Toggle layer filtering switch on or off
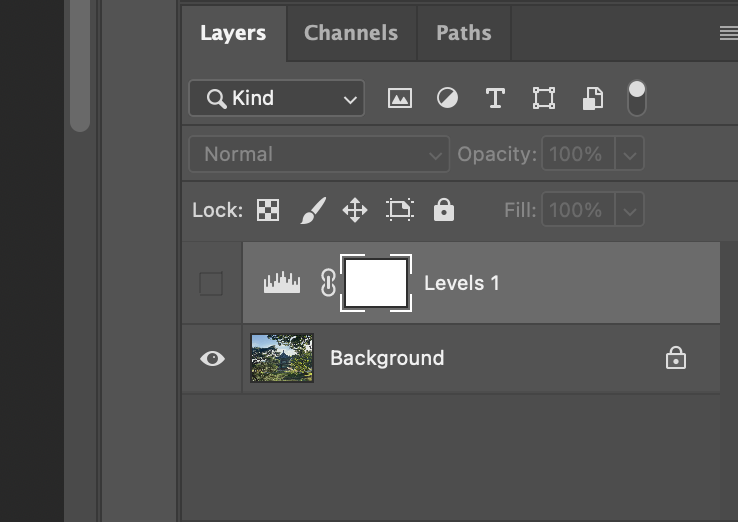The image size is (738, 522). click(637, 98)
